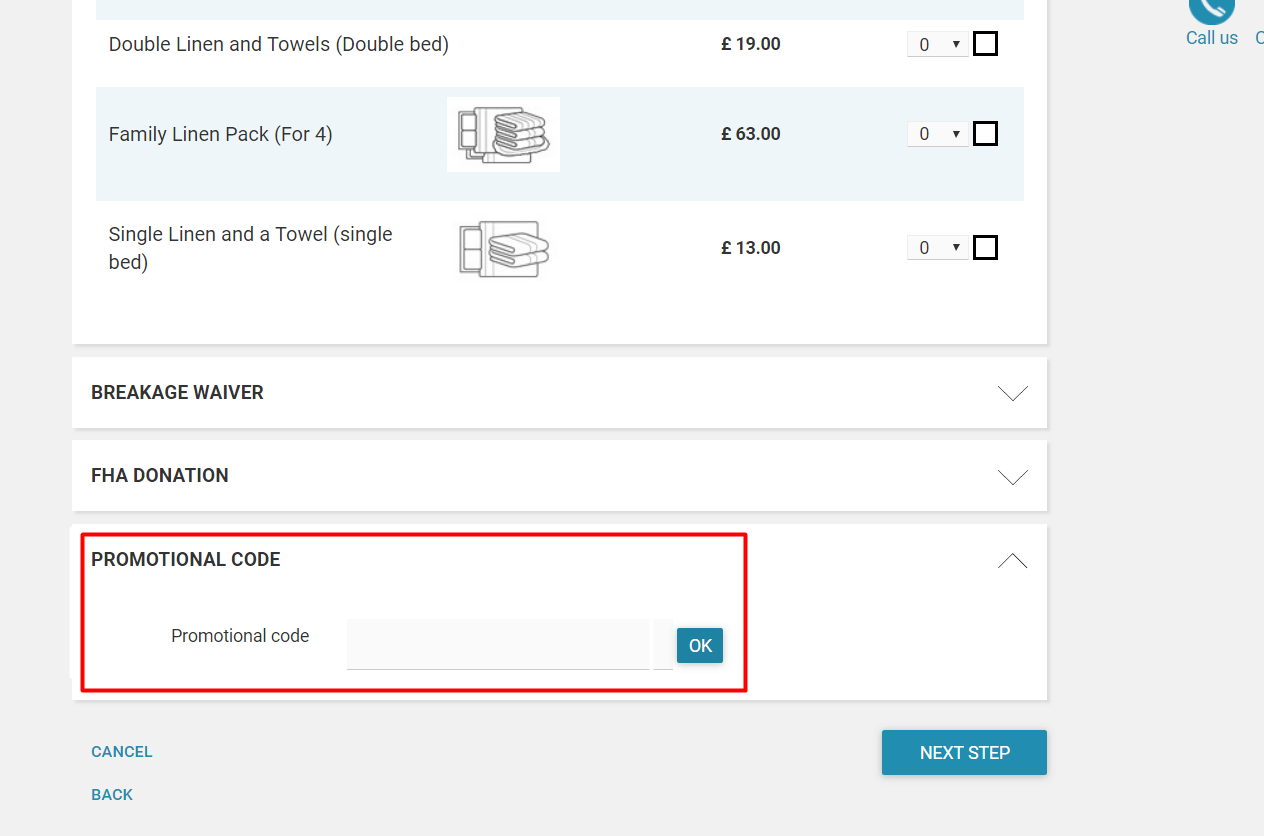
Task: Click OK to apply the promotional code
Action: [x=699, y=645]
